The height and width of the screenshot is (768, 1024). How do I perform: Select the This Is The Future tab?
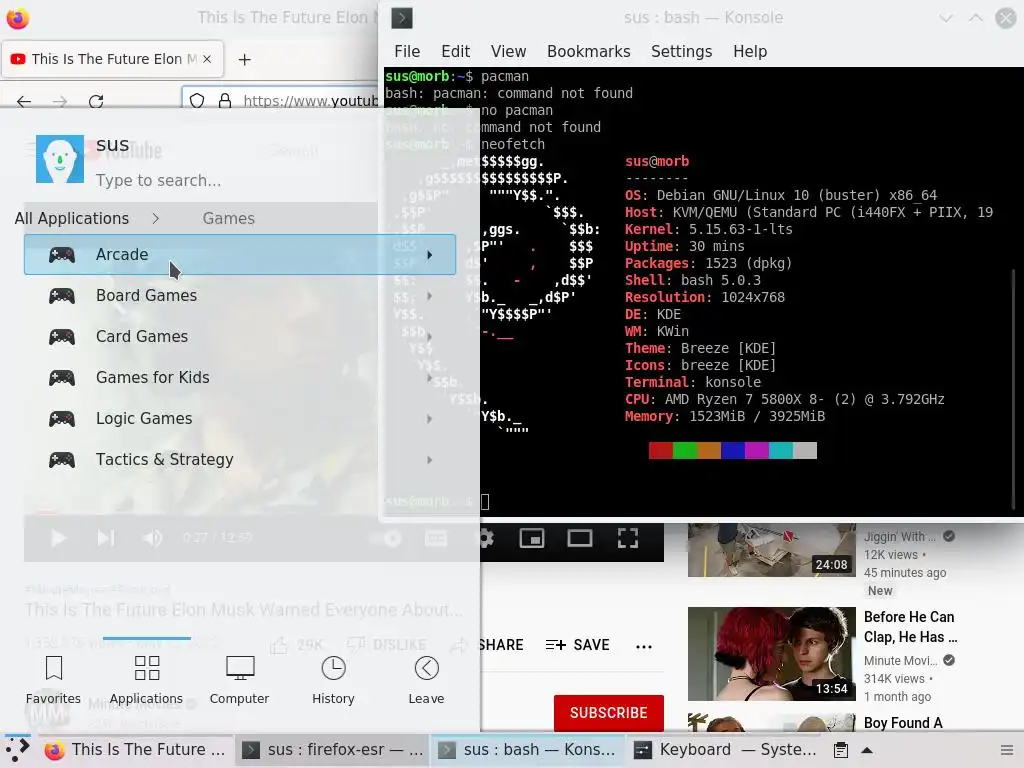click(113, 59)
